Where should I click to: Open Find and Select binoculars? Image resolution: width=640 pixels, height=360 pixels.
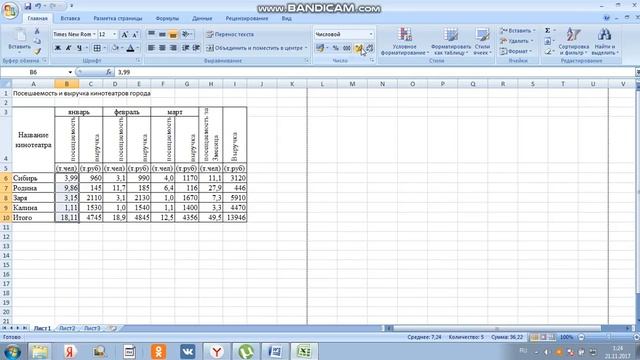pyautogui.click(x=605, y=41)
